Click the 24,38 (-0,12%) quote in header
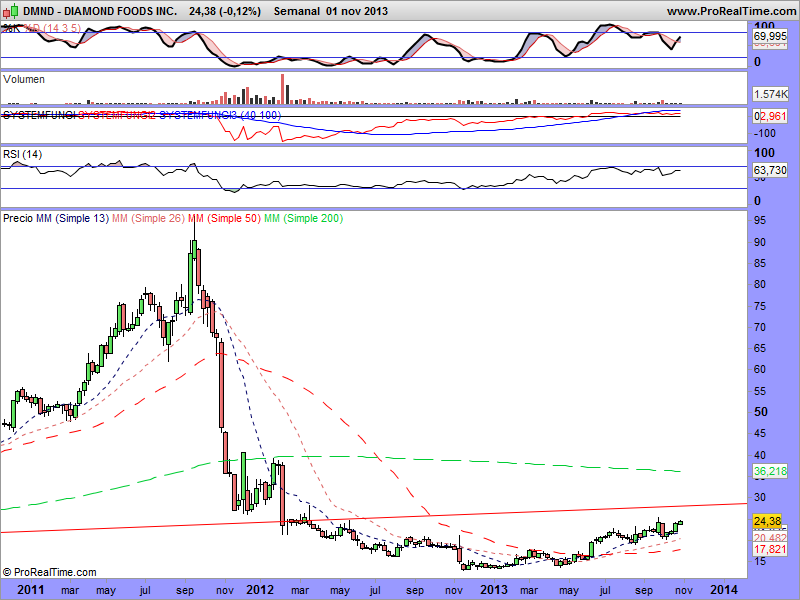The height and width of the screenshot is (600, 800). (x=224, y=11)
